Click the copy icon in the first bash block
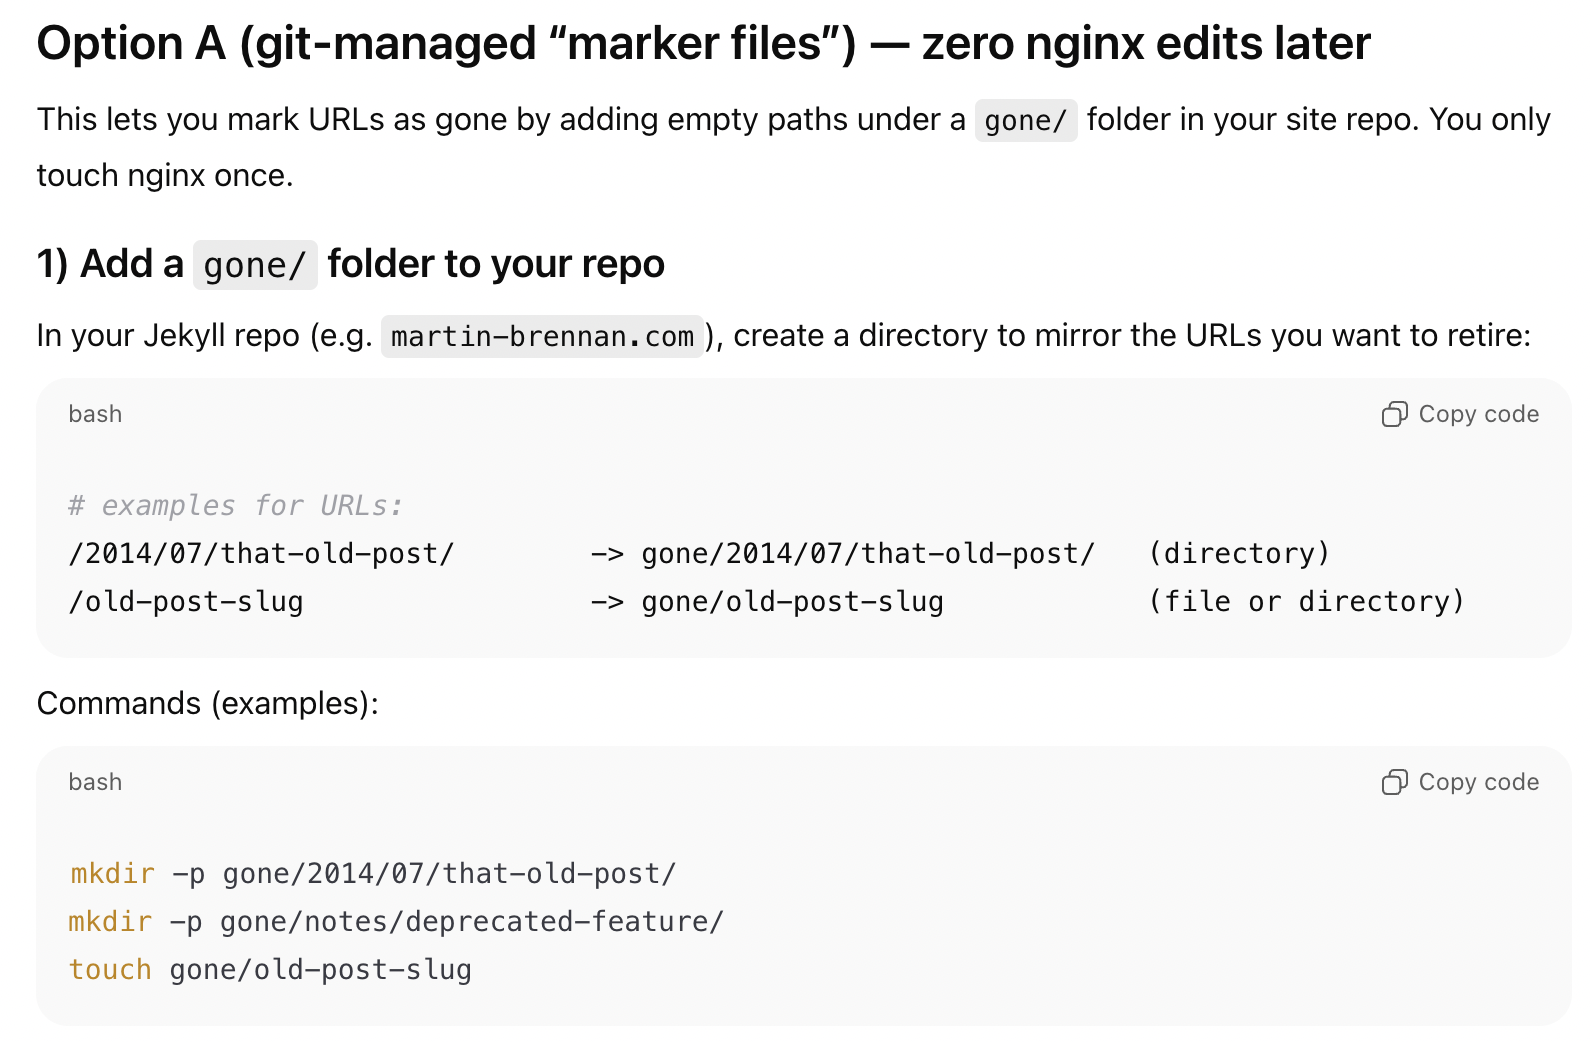This screenshot has width=1590, height=1042. tap(1394, 414)
